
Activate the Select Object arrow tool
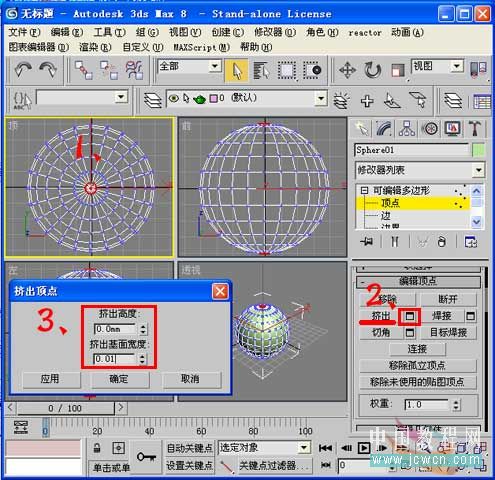click(236, 70)
